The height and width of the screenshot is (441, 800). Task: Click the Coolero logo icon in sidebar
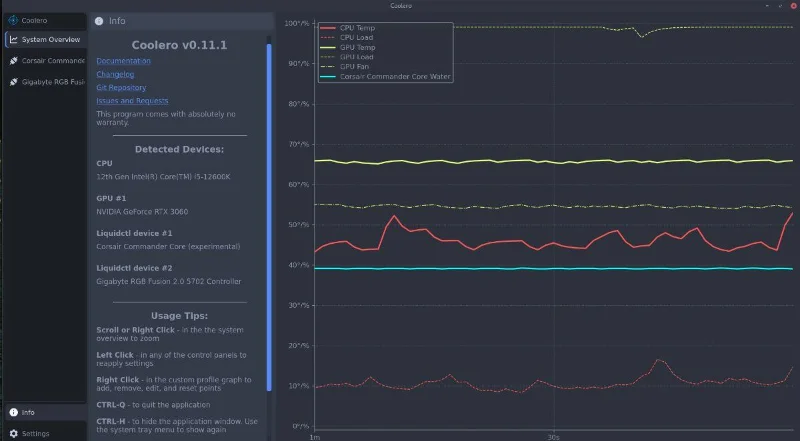(x=13, y=20)
